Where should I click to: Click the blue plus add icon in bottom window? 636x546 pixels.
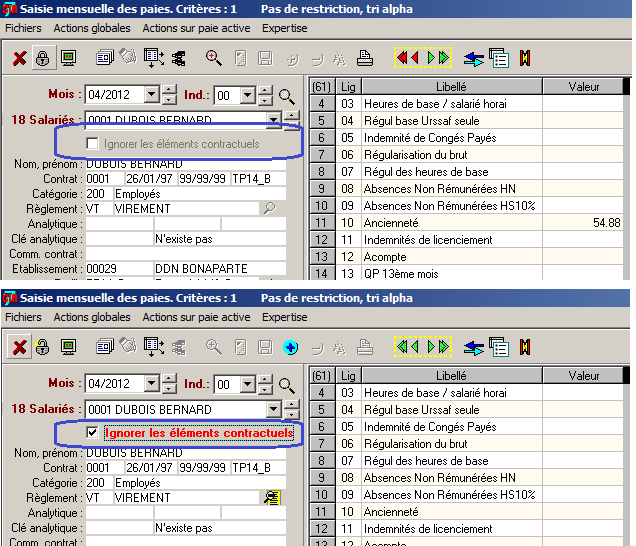pos(290,348)
